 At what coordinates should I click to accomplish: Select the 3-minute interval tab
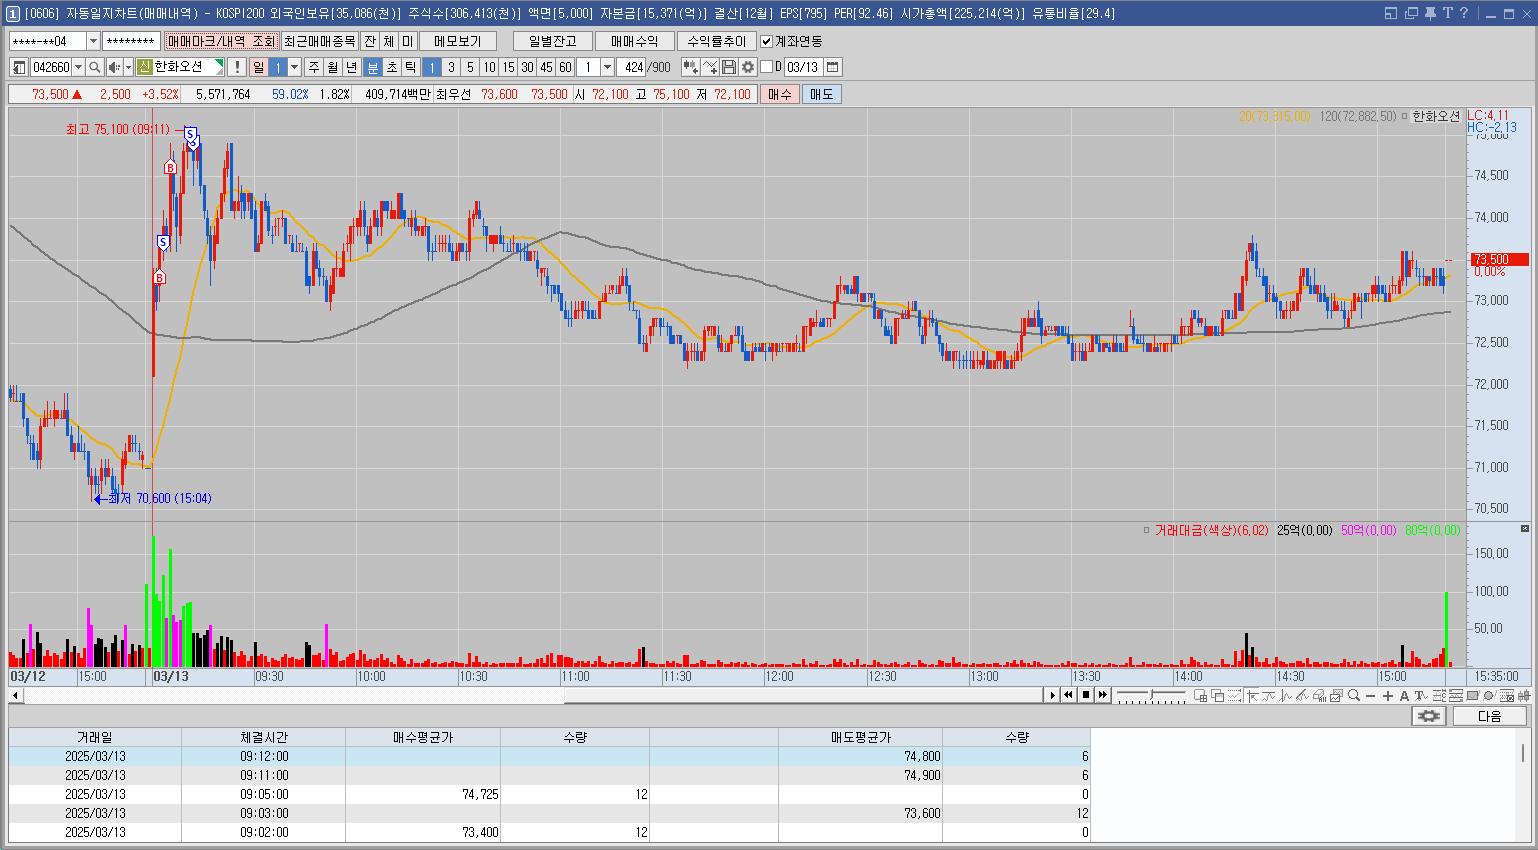click(x=451, y=67)
